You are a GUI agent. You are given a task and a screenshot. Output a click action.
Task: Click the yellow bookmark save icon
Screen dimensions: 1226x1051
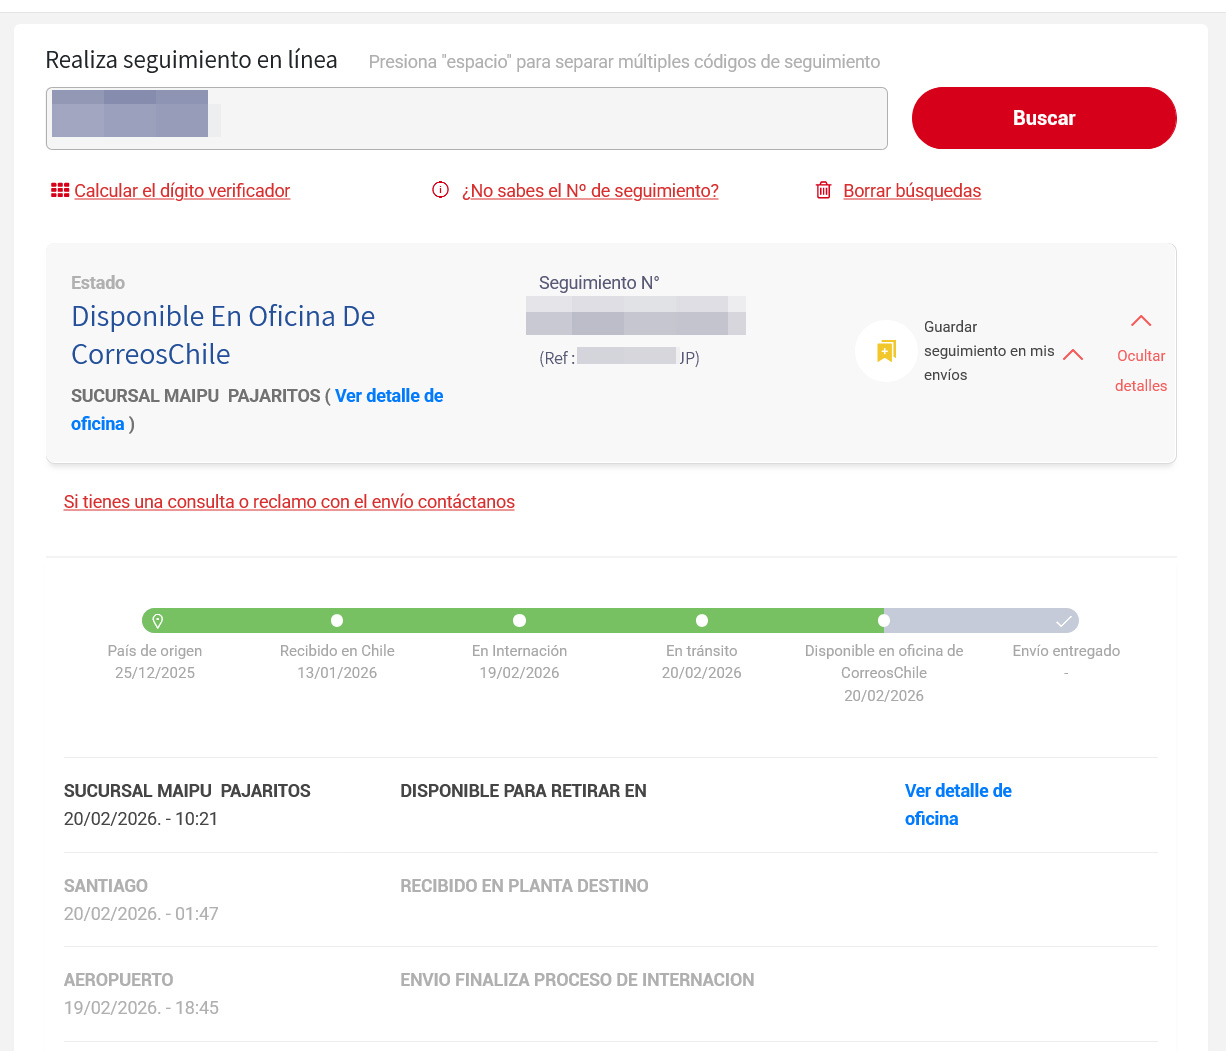(x=886, y=350)
